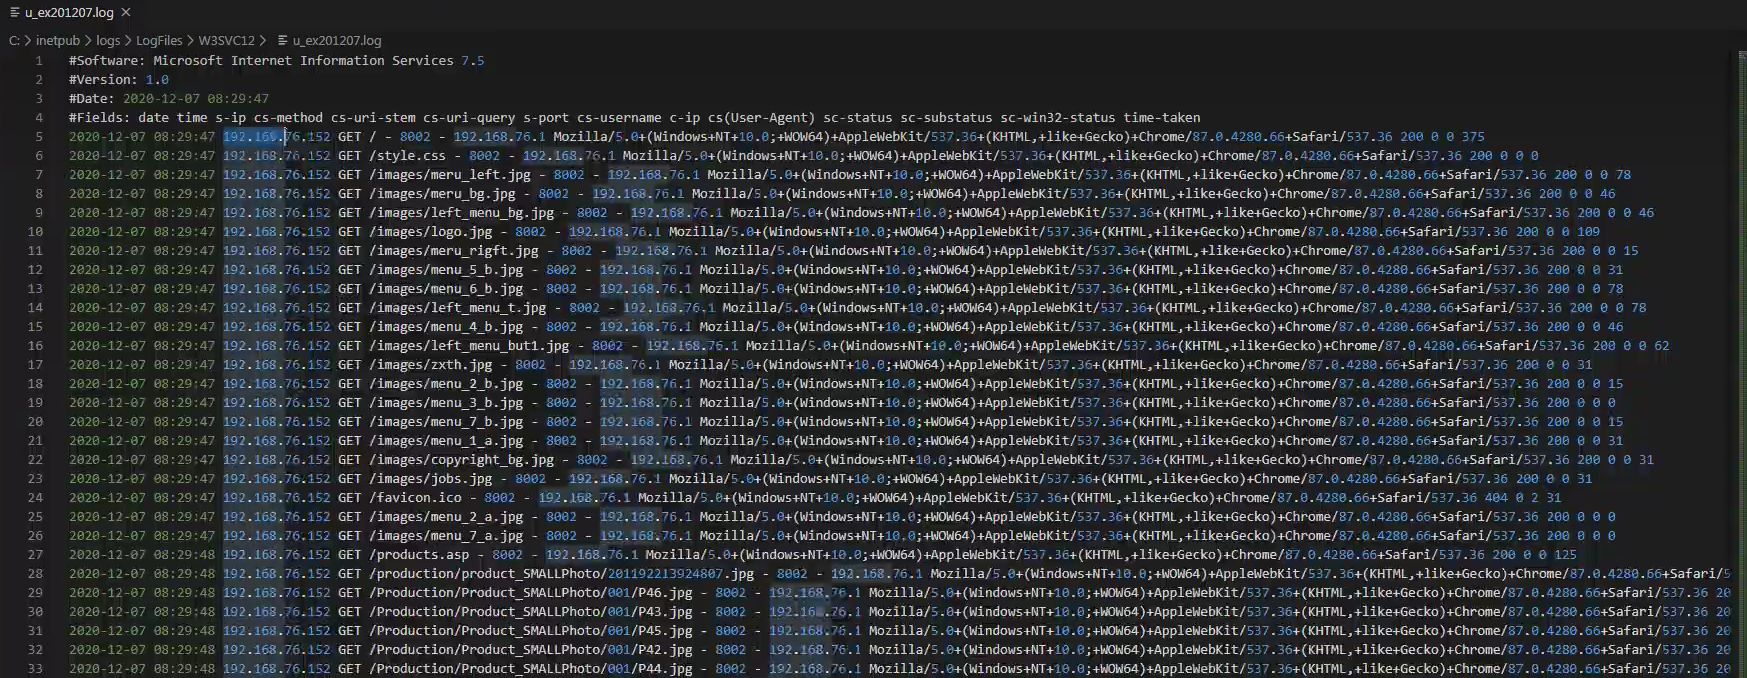
Task: Click the '/images/left_menu_t.jpg' request path
Action: pos(457,308)
